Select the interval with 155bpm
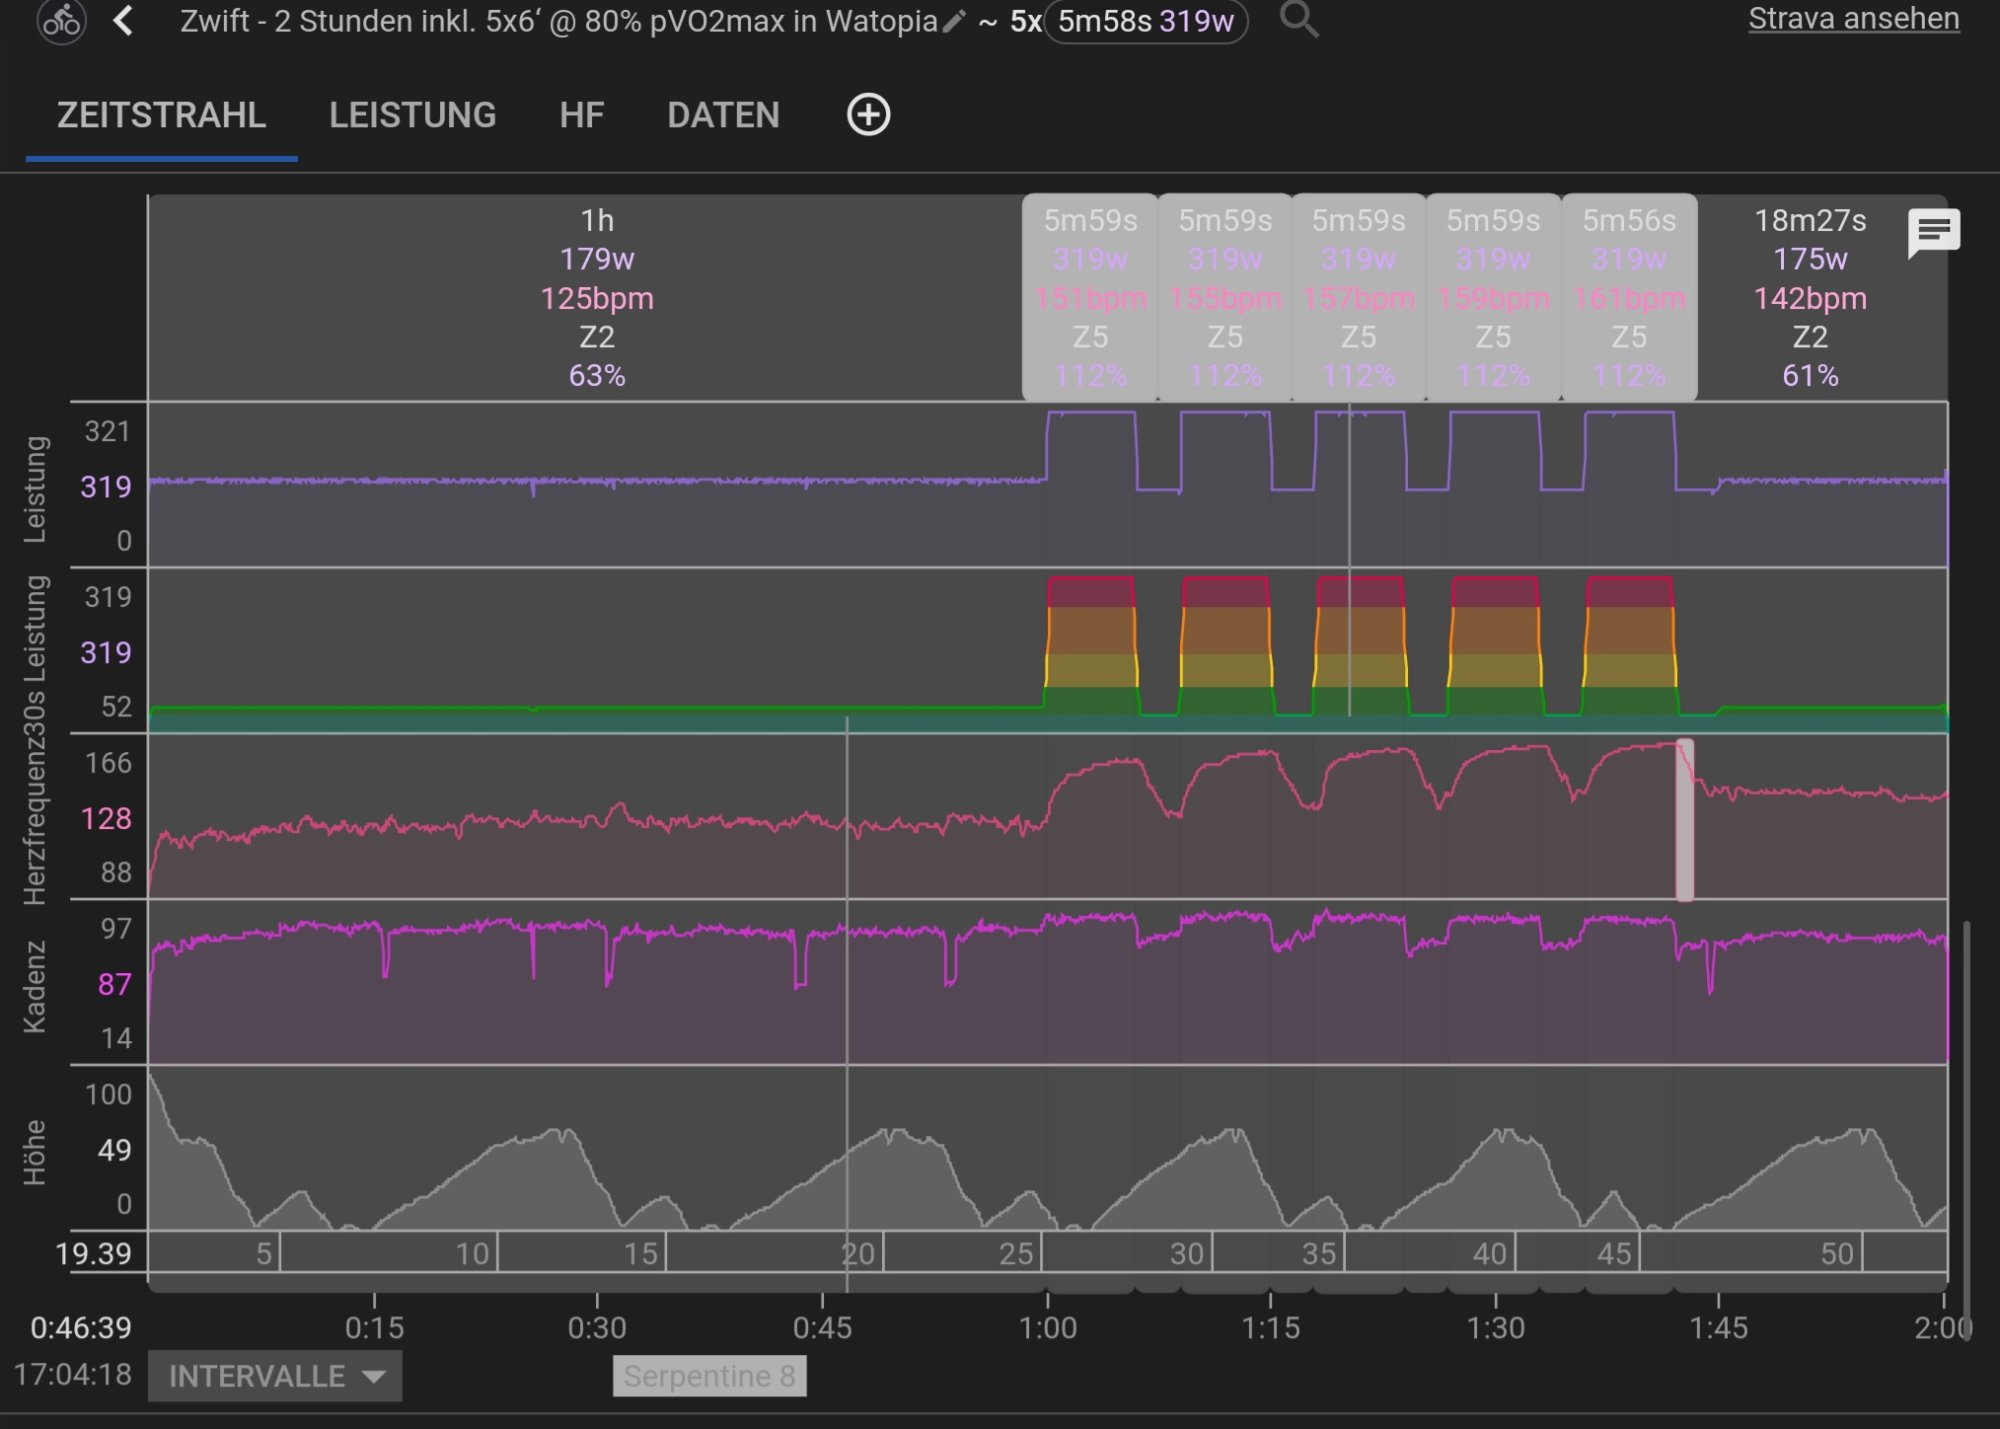 click(x=1225, y=298)
